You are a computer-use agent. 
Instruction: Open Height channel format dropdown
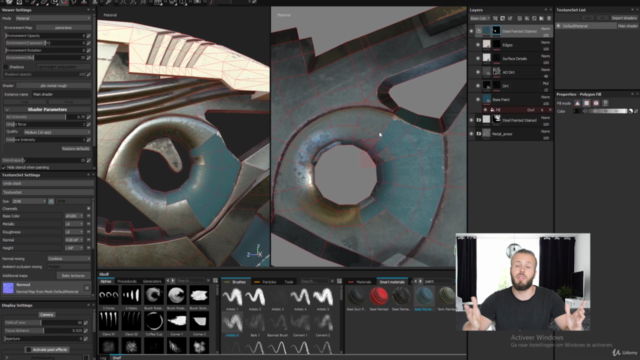pyautogui.click(x=74, y=248)
